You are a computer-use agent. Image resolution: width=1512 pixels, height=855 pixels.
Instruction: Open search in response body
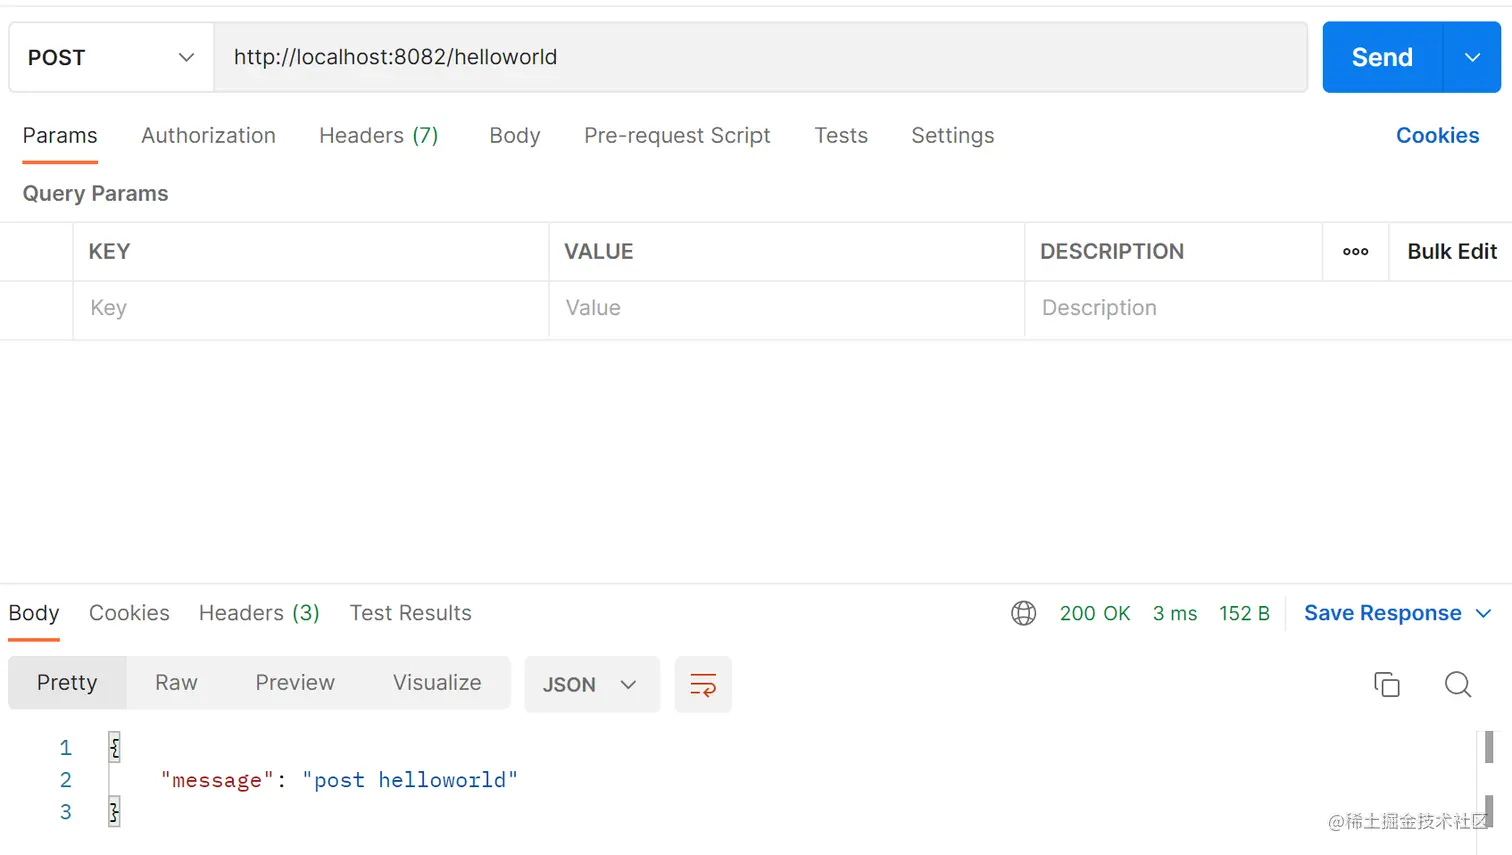click(x=1458, y=684)
